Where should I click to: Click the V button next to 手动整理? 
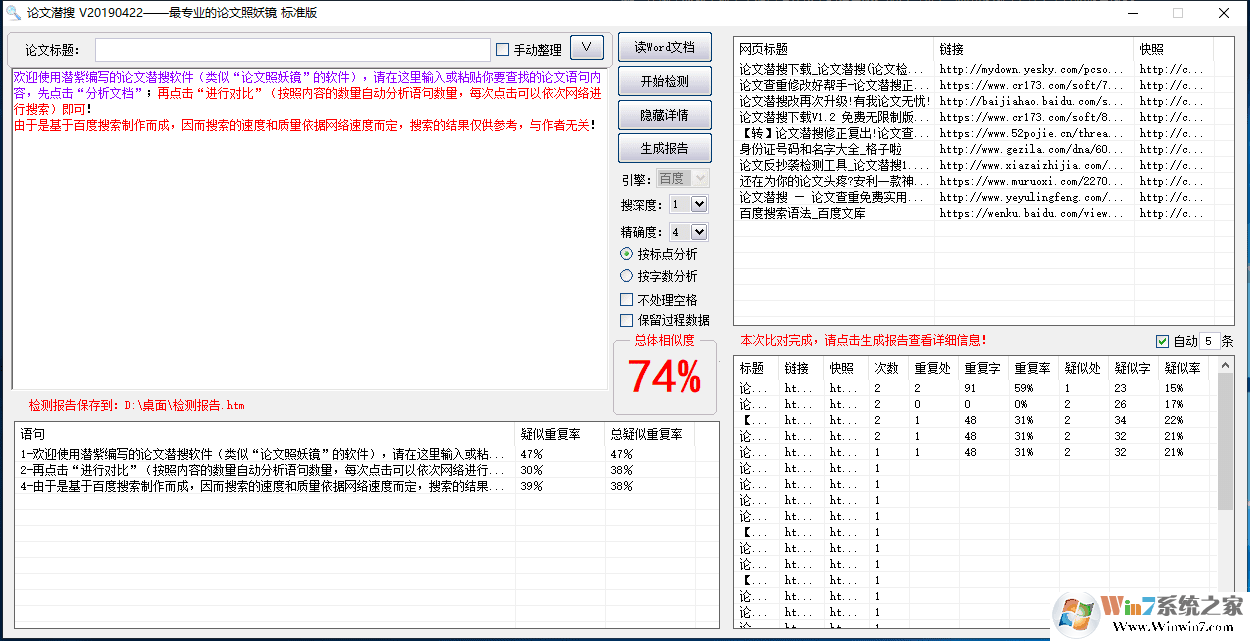click(586, 47)
